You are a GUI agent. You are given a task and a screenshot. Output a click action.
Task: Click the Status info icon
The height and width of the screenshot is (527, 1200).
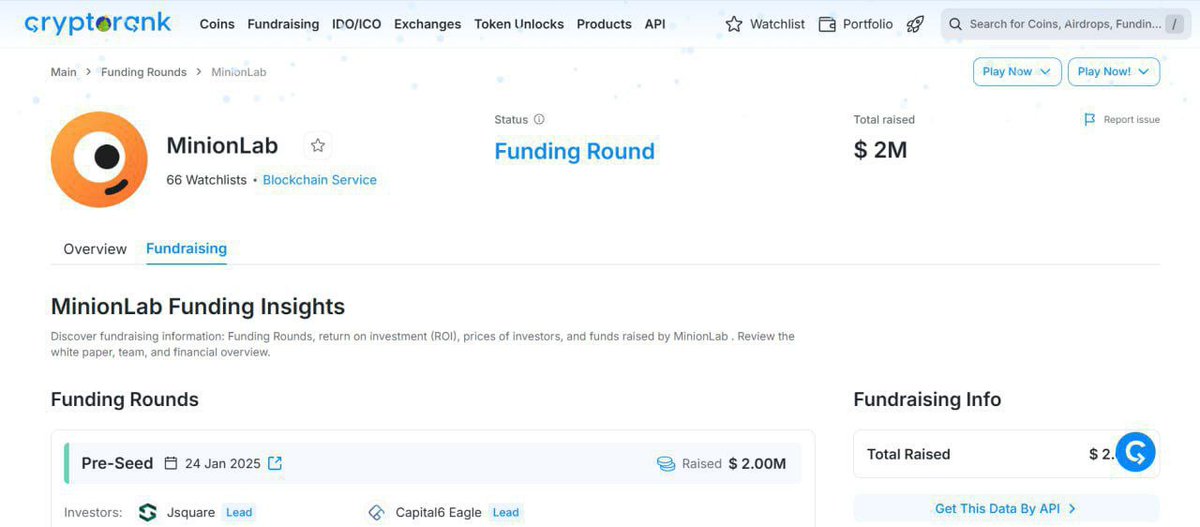539,120
